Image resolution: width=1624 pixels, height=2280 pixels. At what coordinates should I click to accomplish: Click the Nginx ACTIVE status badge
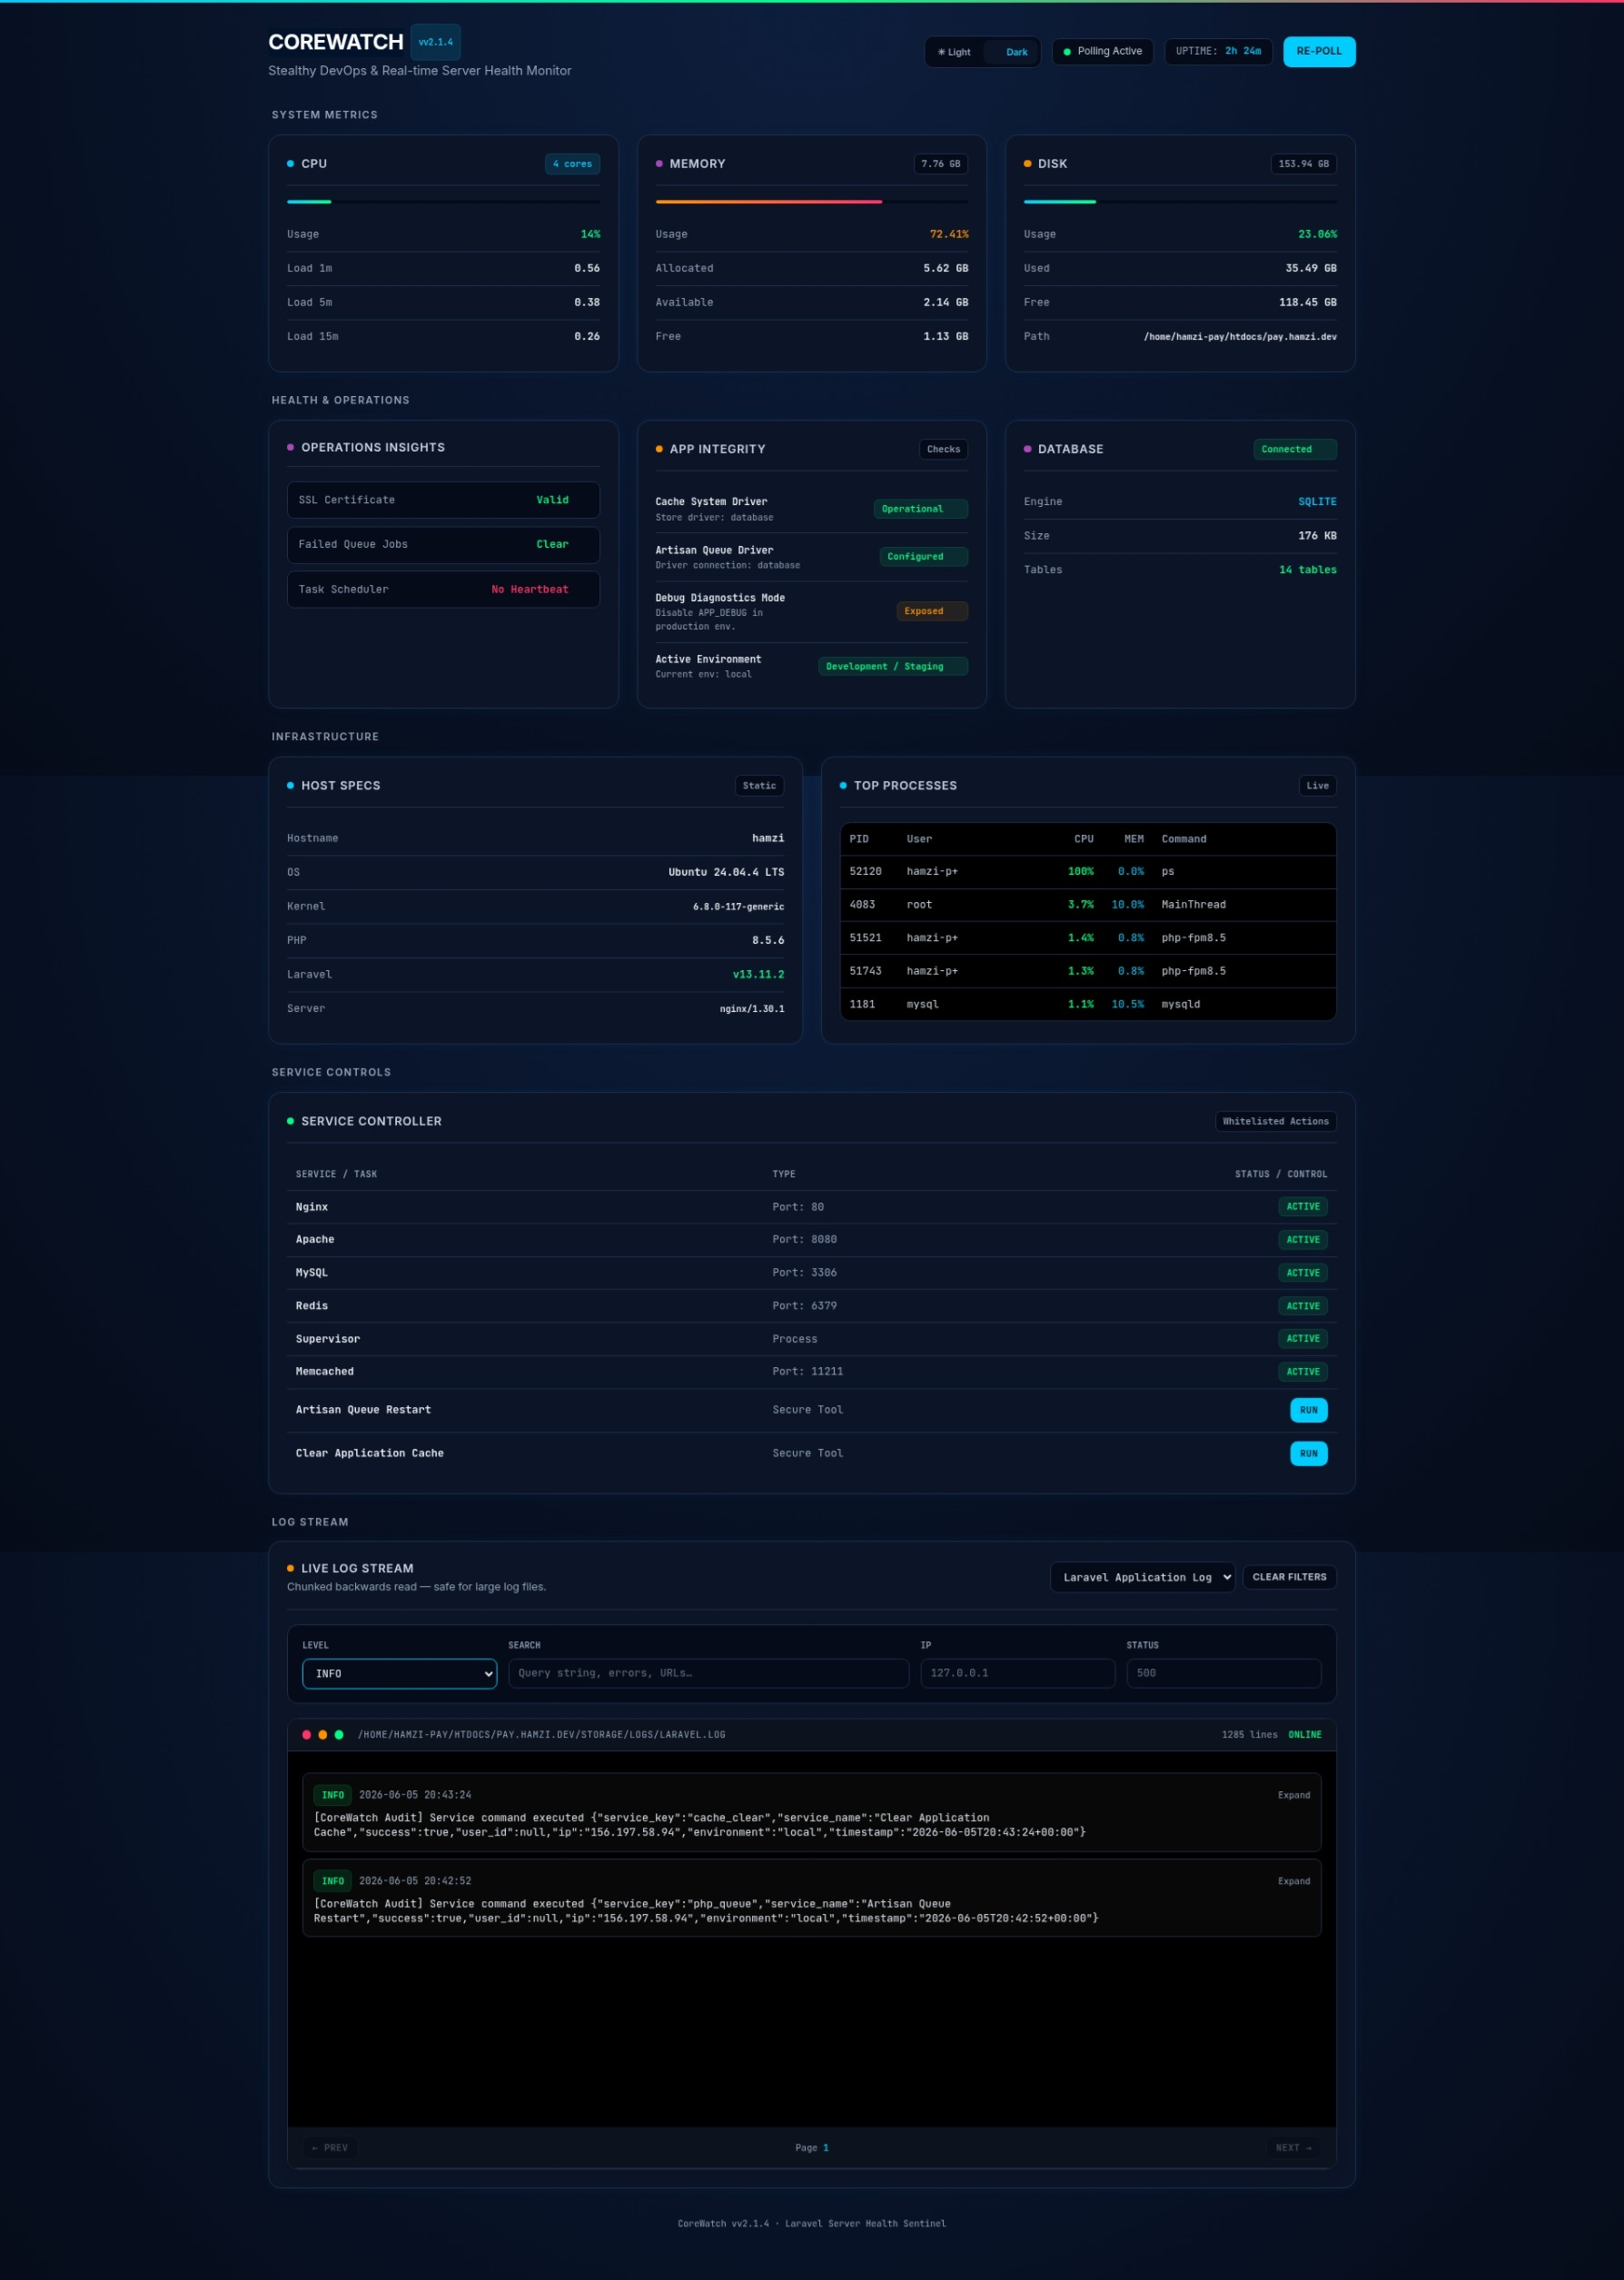(x=1302, y=1207)
